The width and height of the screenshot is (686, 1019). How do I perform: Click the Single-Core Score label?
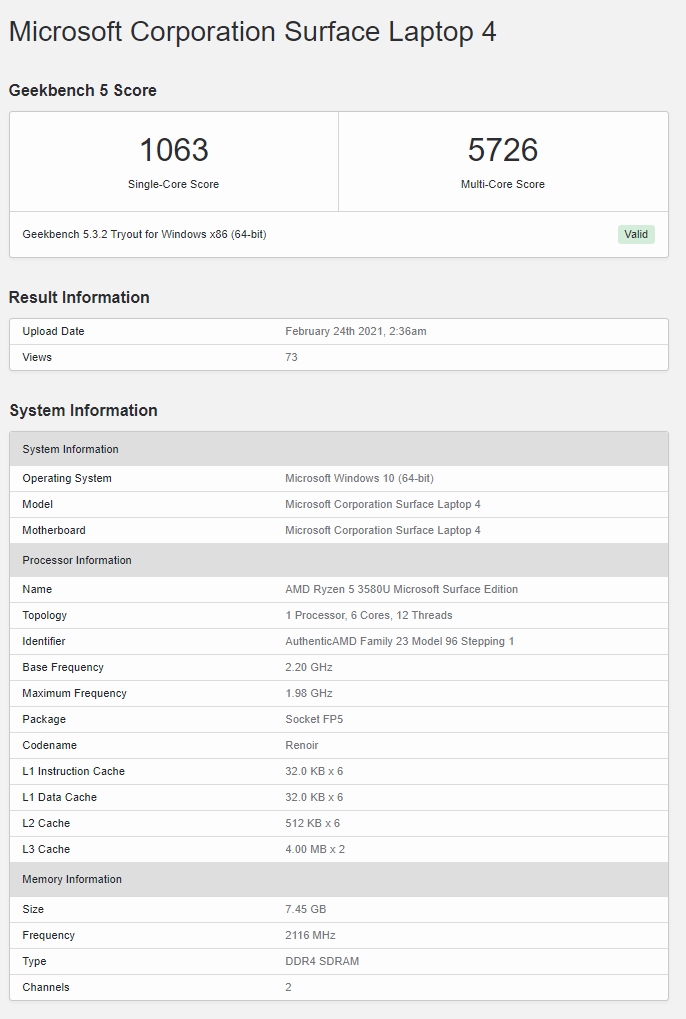pyautogui.click(x=173, y=185)
